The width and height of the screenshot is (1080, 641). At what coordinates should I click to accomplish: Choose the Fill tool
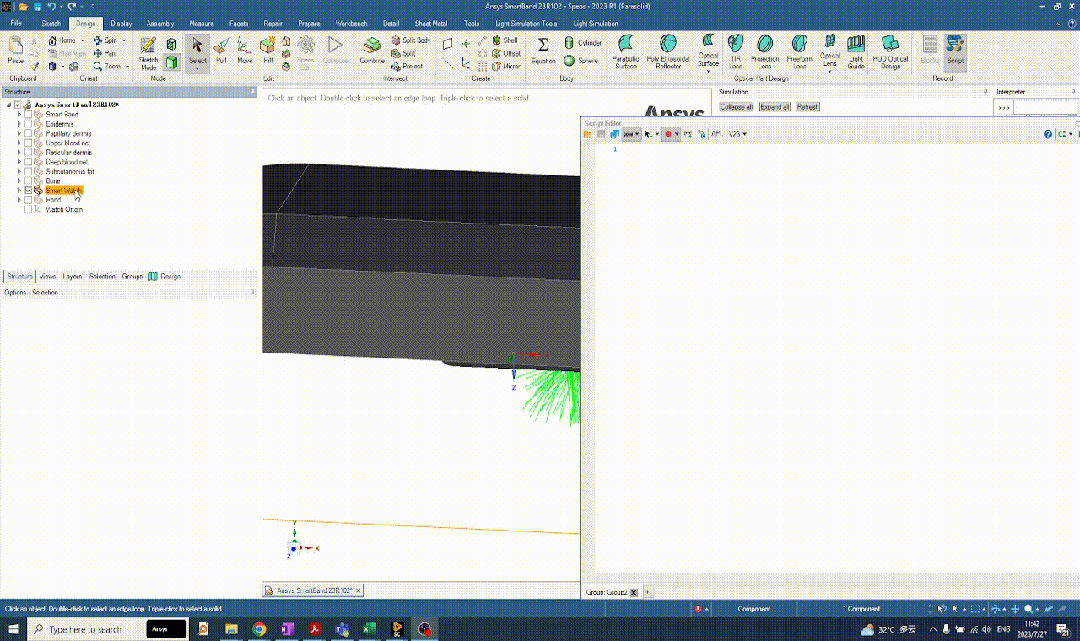click(268, 50)
